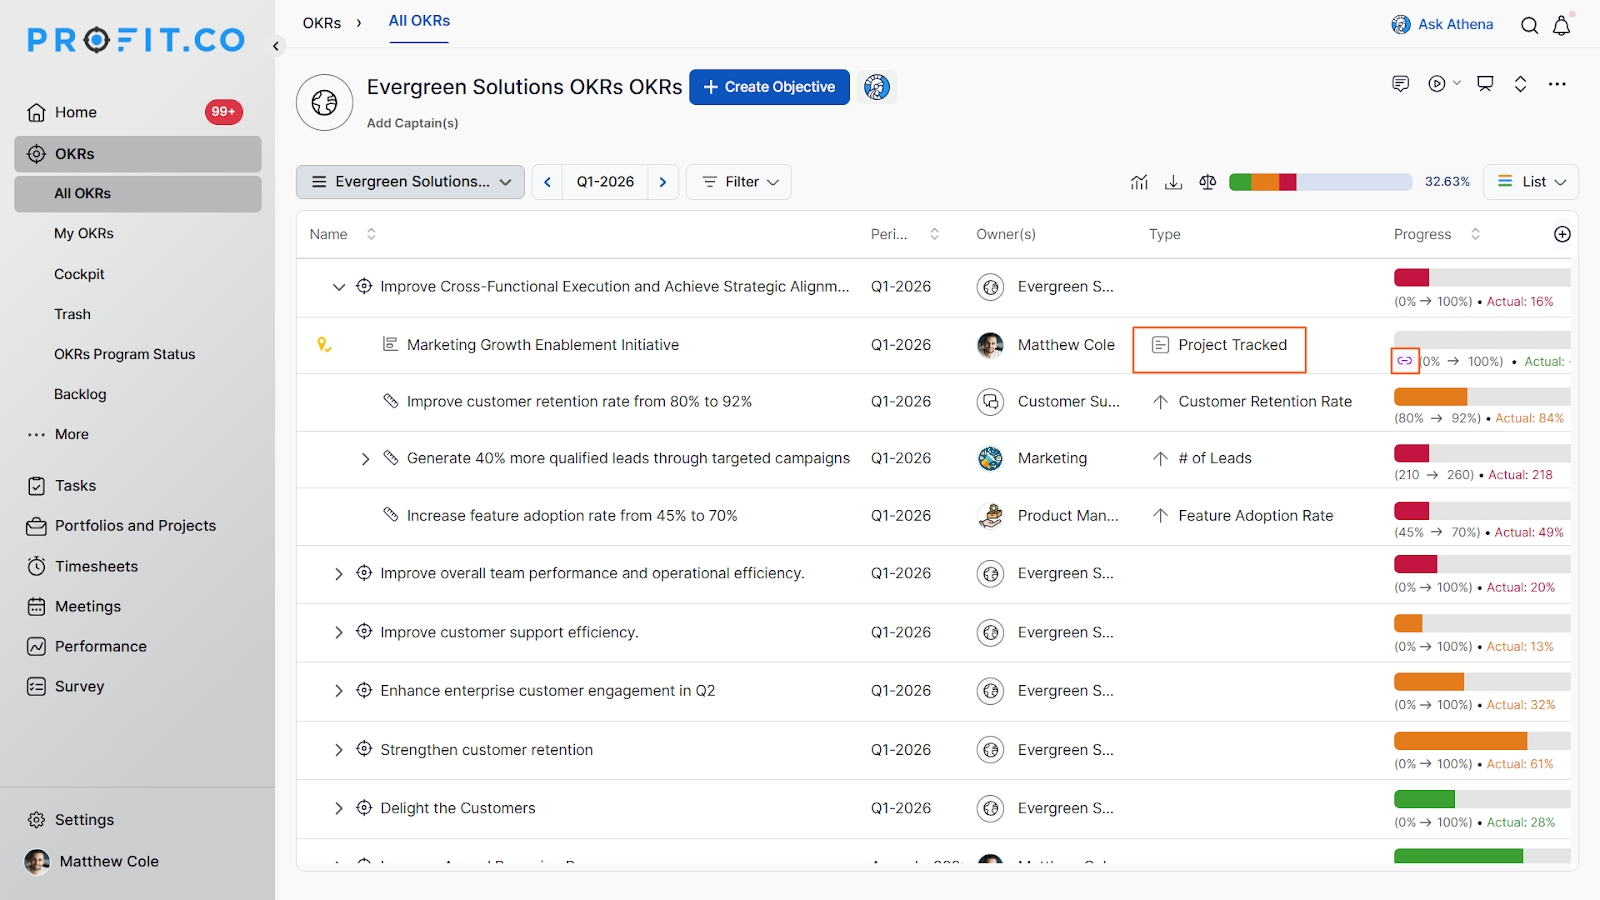Select My OKRs in the sidebar

point(84,233)
